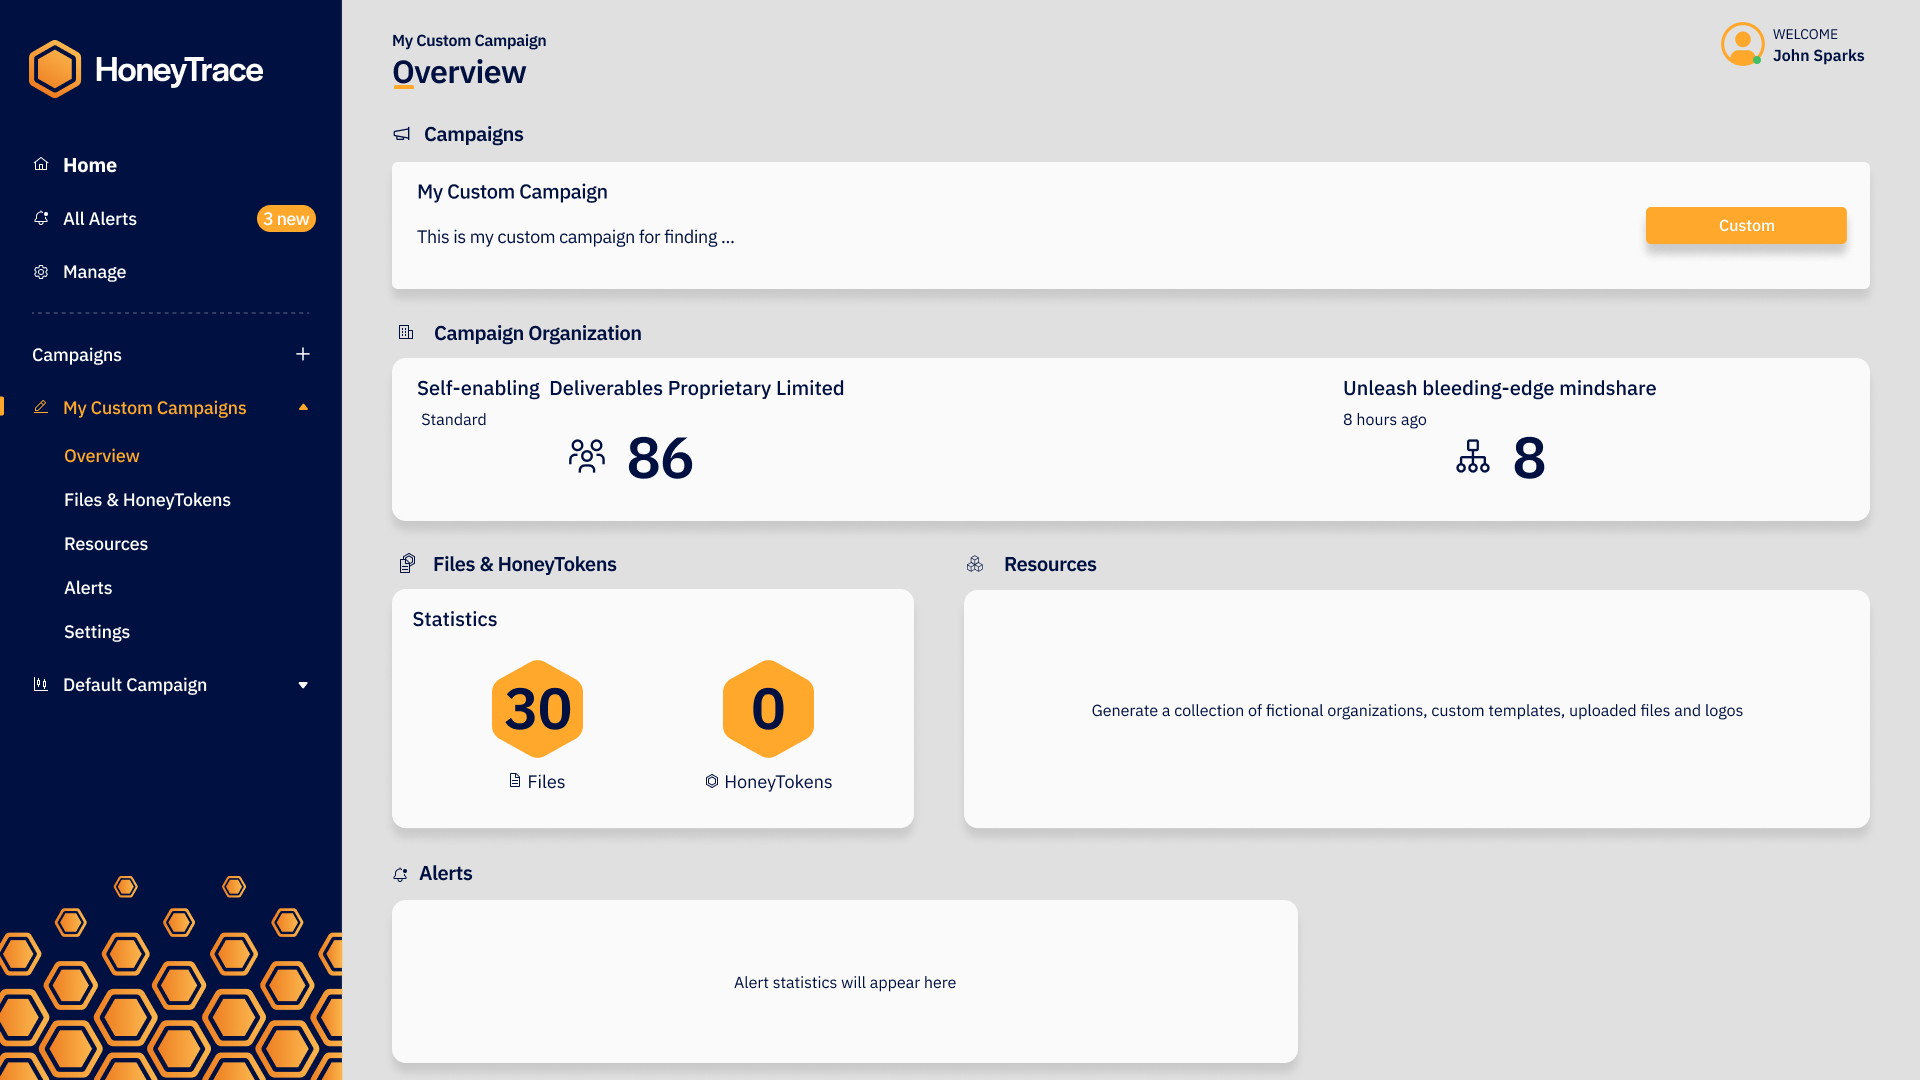Click the 30 Files hexagon statistic
1920x1080 pixels.
(x=537, y=709)
